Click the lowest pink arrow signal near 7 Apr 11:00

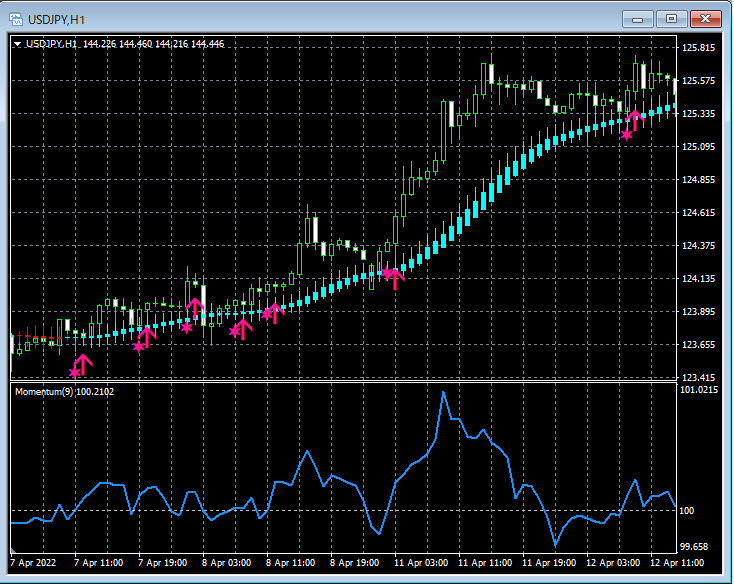click(x=82, y=363)
